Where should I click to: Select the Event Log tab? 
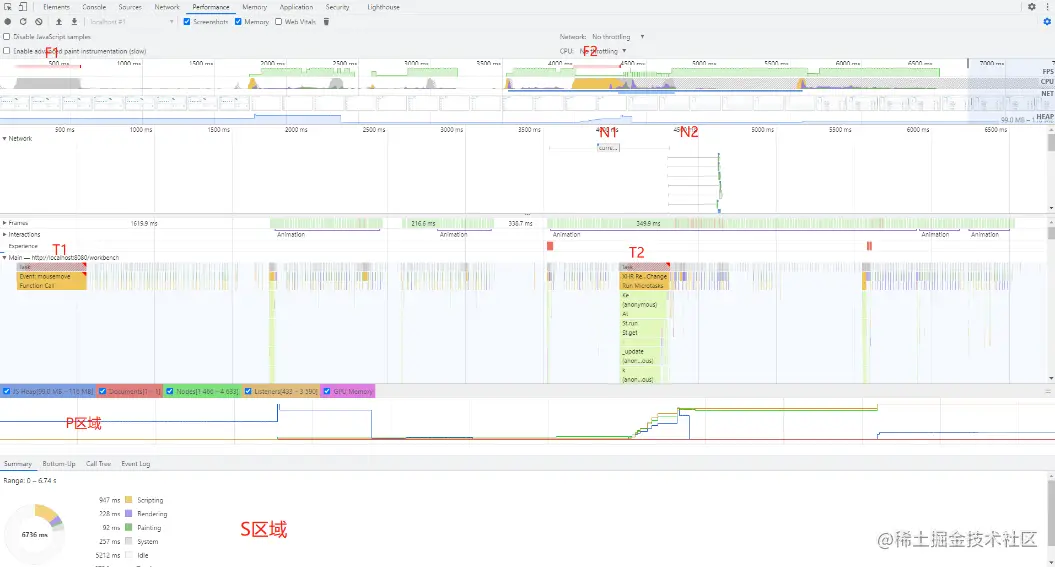[x=135, y=463]
